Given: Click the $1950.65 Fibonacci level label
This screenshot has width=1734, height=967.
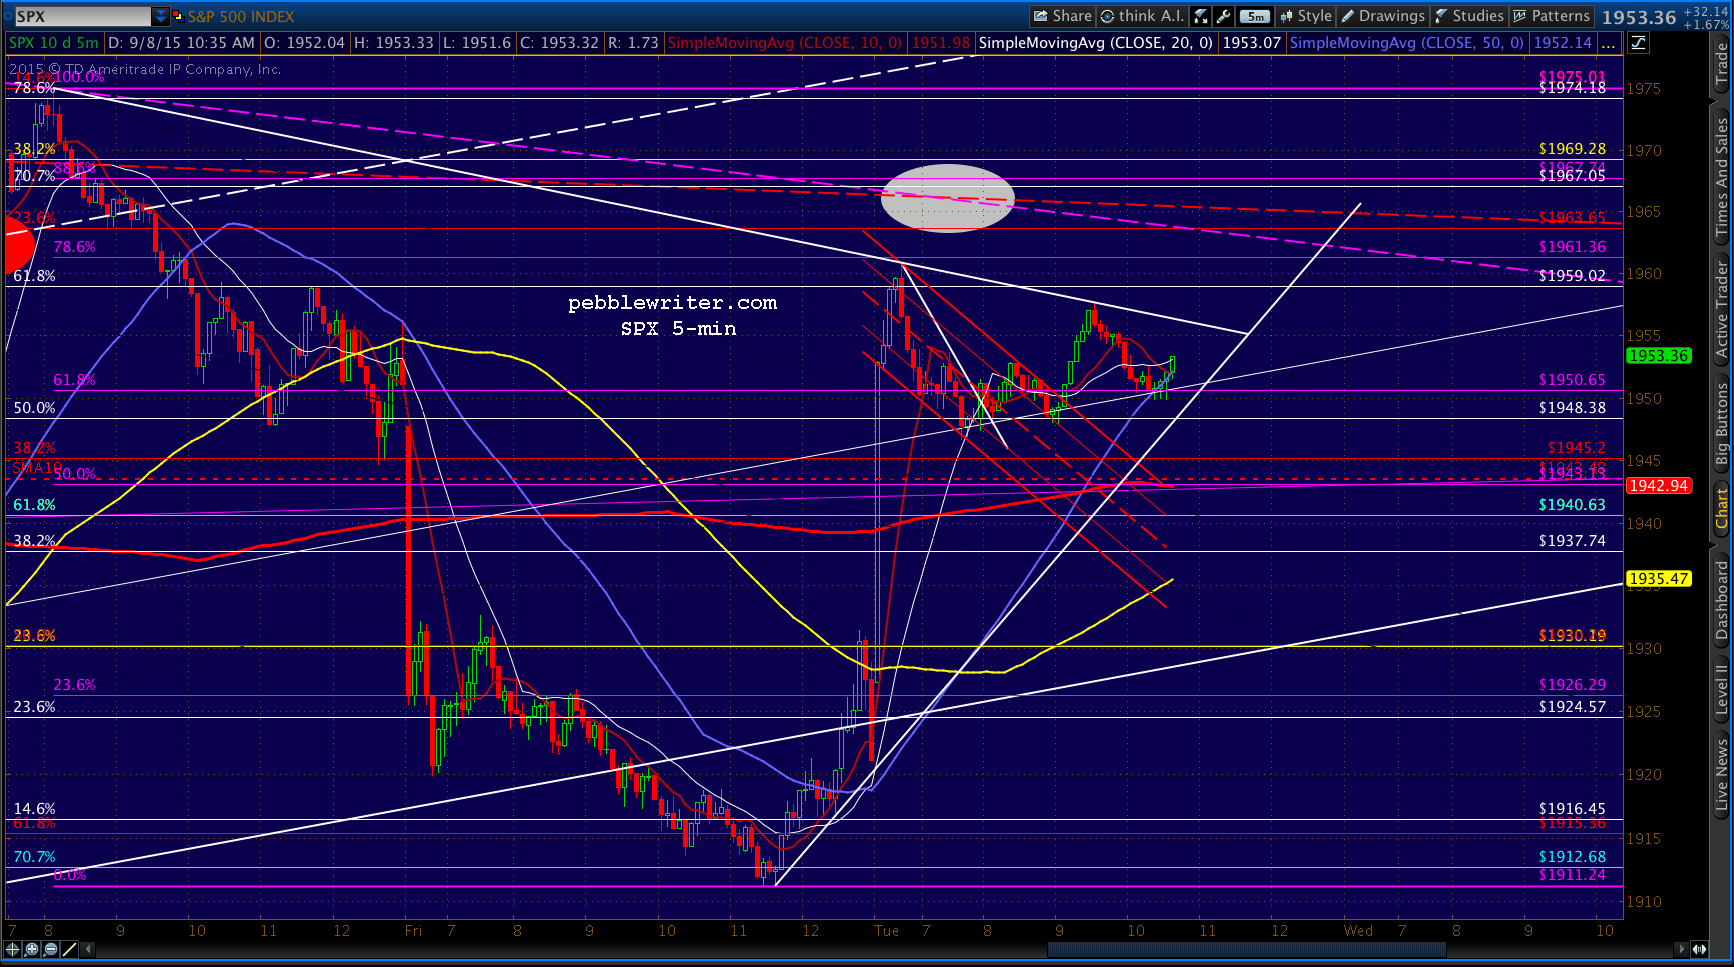Looking at the screenshot, I should [1572, 380].
